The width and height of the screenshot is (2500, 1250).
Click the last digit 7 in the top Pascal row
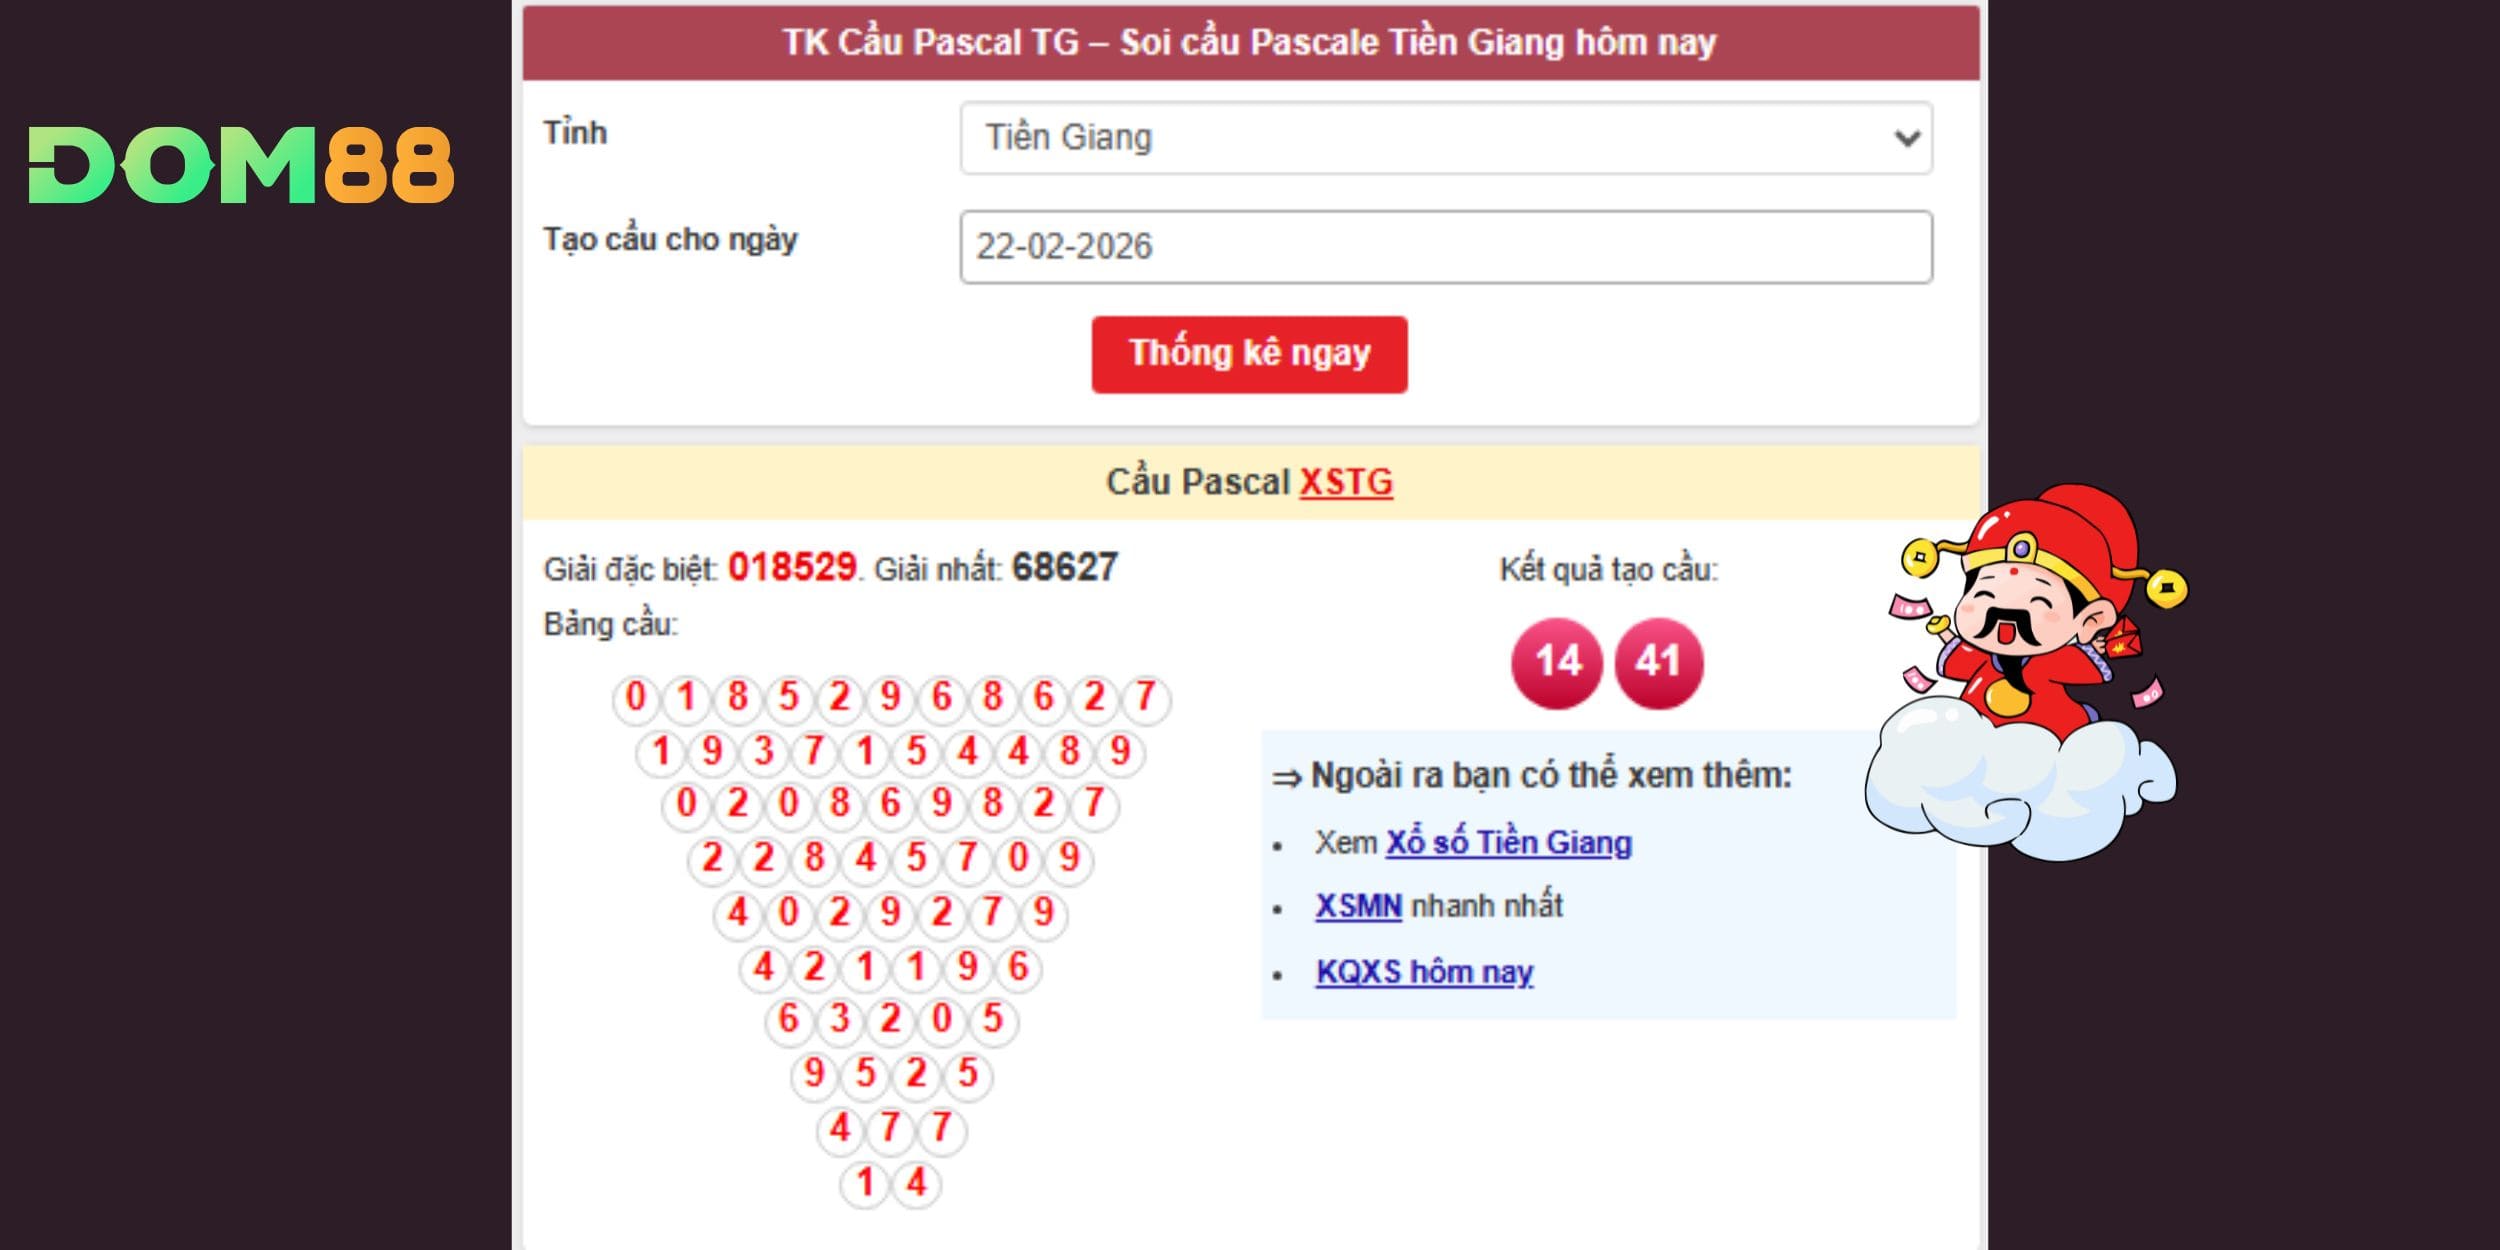point(1146,697)
